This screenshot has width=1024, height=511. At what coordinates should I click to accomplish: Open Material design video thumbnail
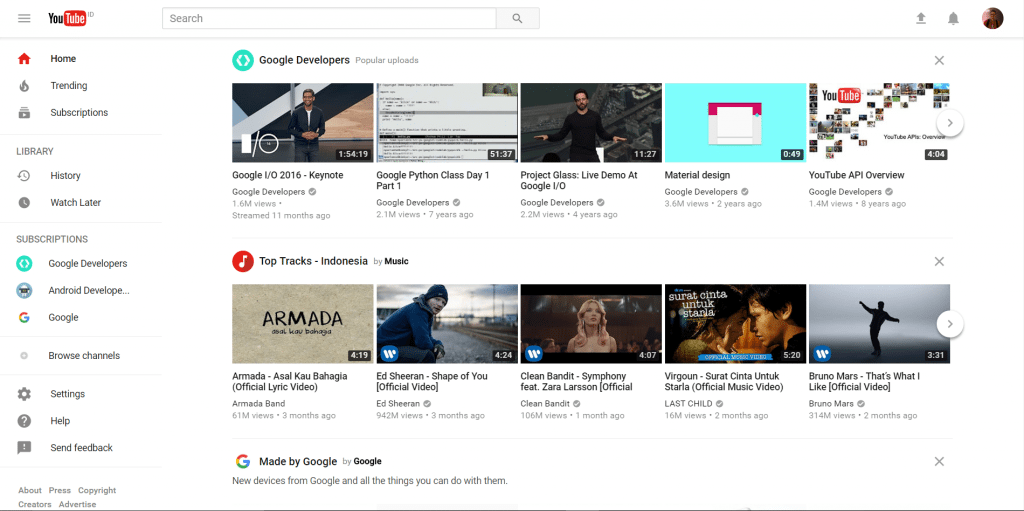(x=735, y=123)
